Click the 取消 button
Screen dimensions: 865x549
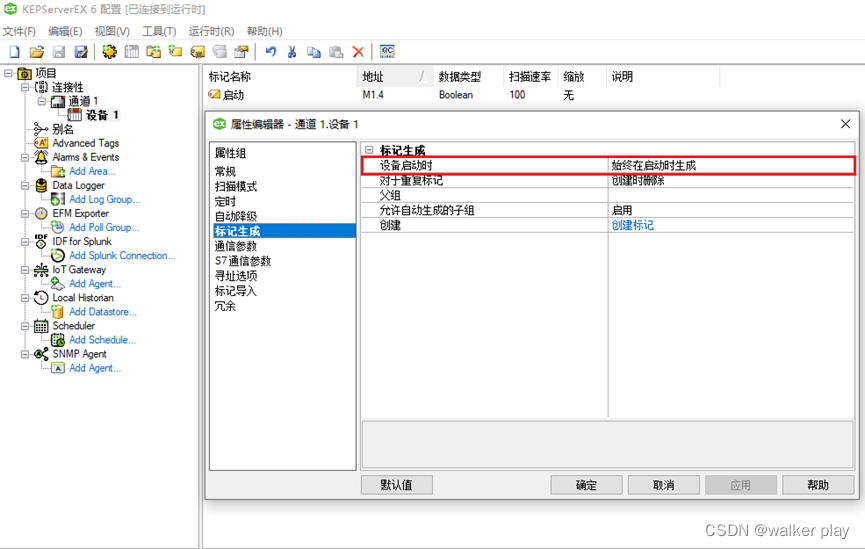tap(664, 485)
